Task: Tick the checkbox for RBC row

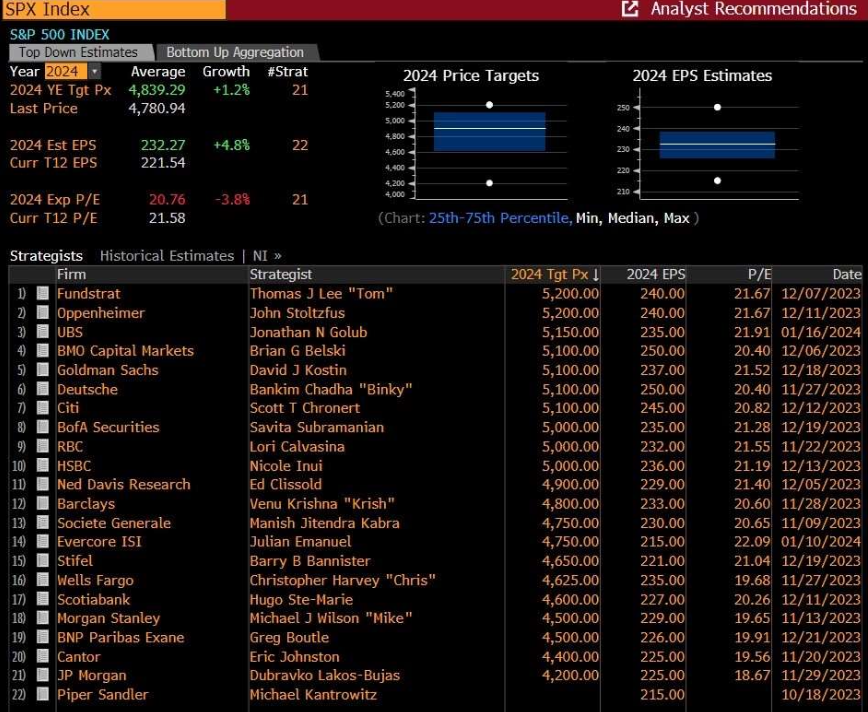Action: (43, 446)
